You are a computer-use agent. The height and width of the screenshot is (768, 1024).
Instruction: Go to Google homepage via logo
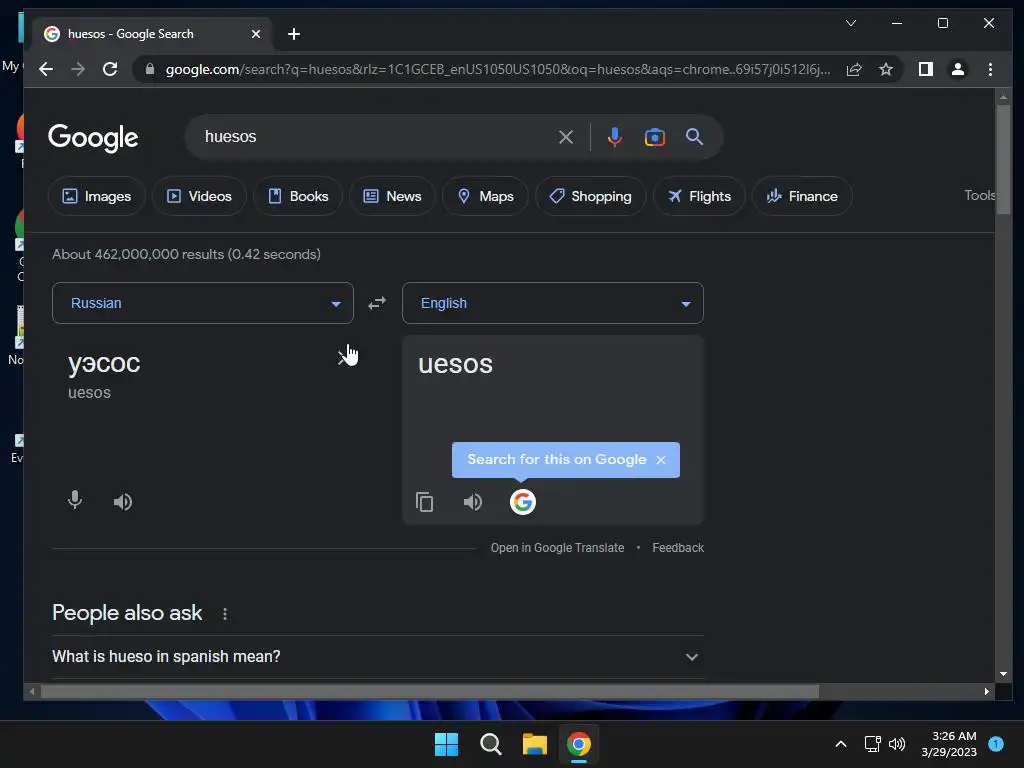coord(93,137)
